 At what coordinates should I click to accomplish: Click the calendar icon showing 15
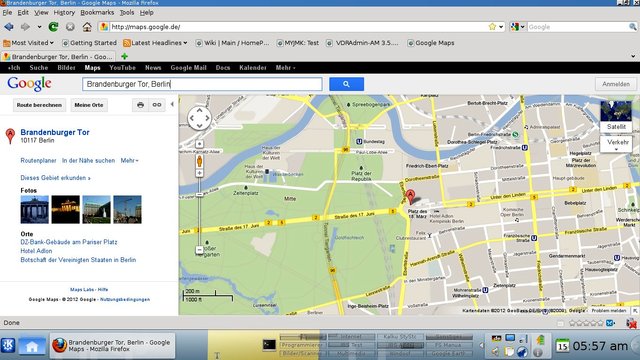coord(562,346)
